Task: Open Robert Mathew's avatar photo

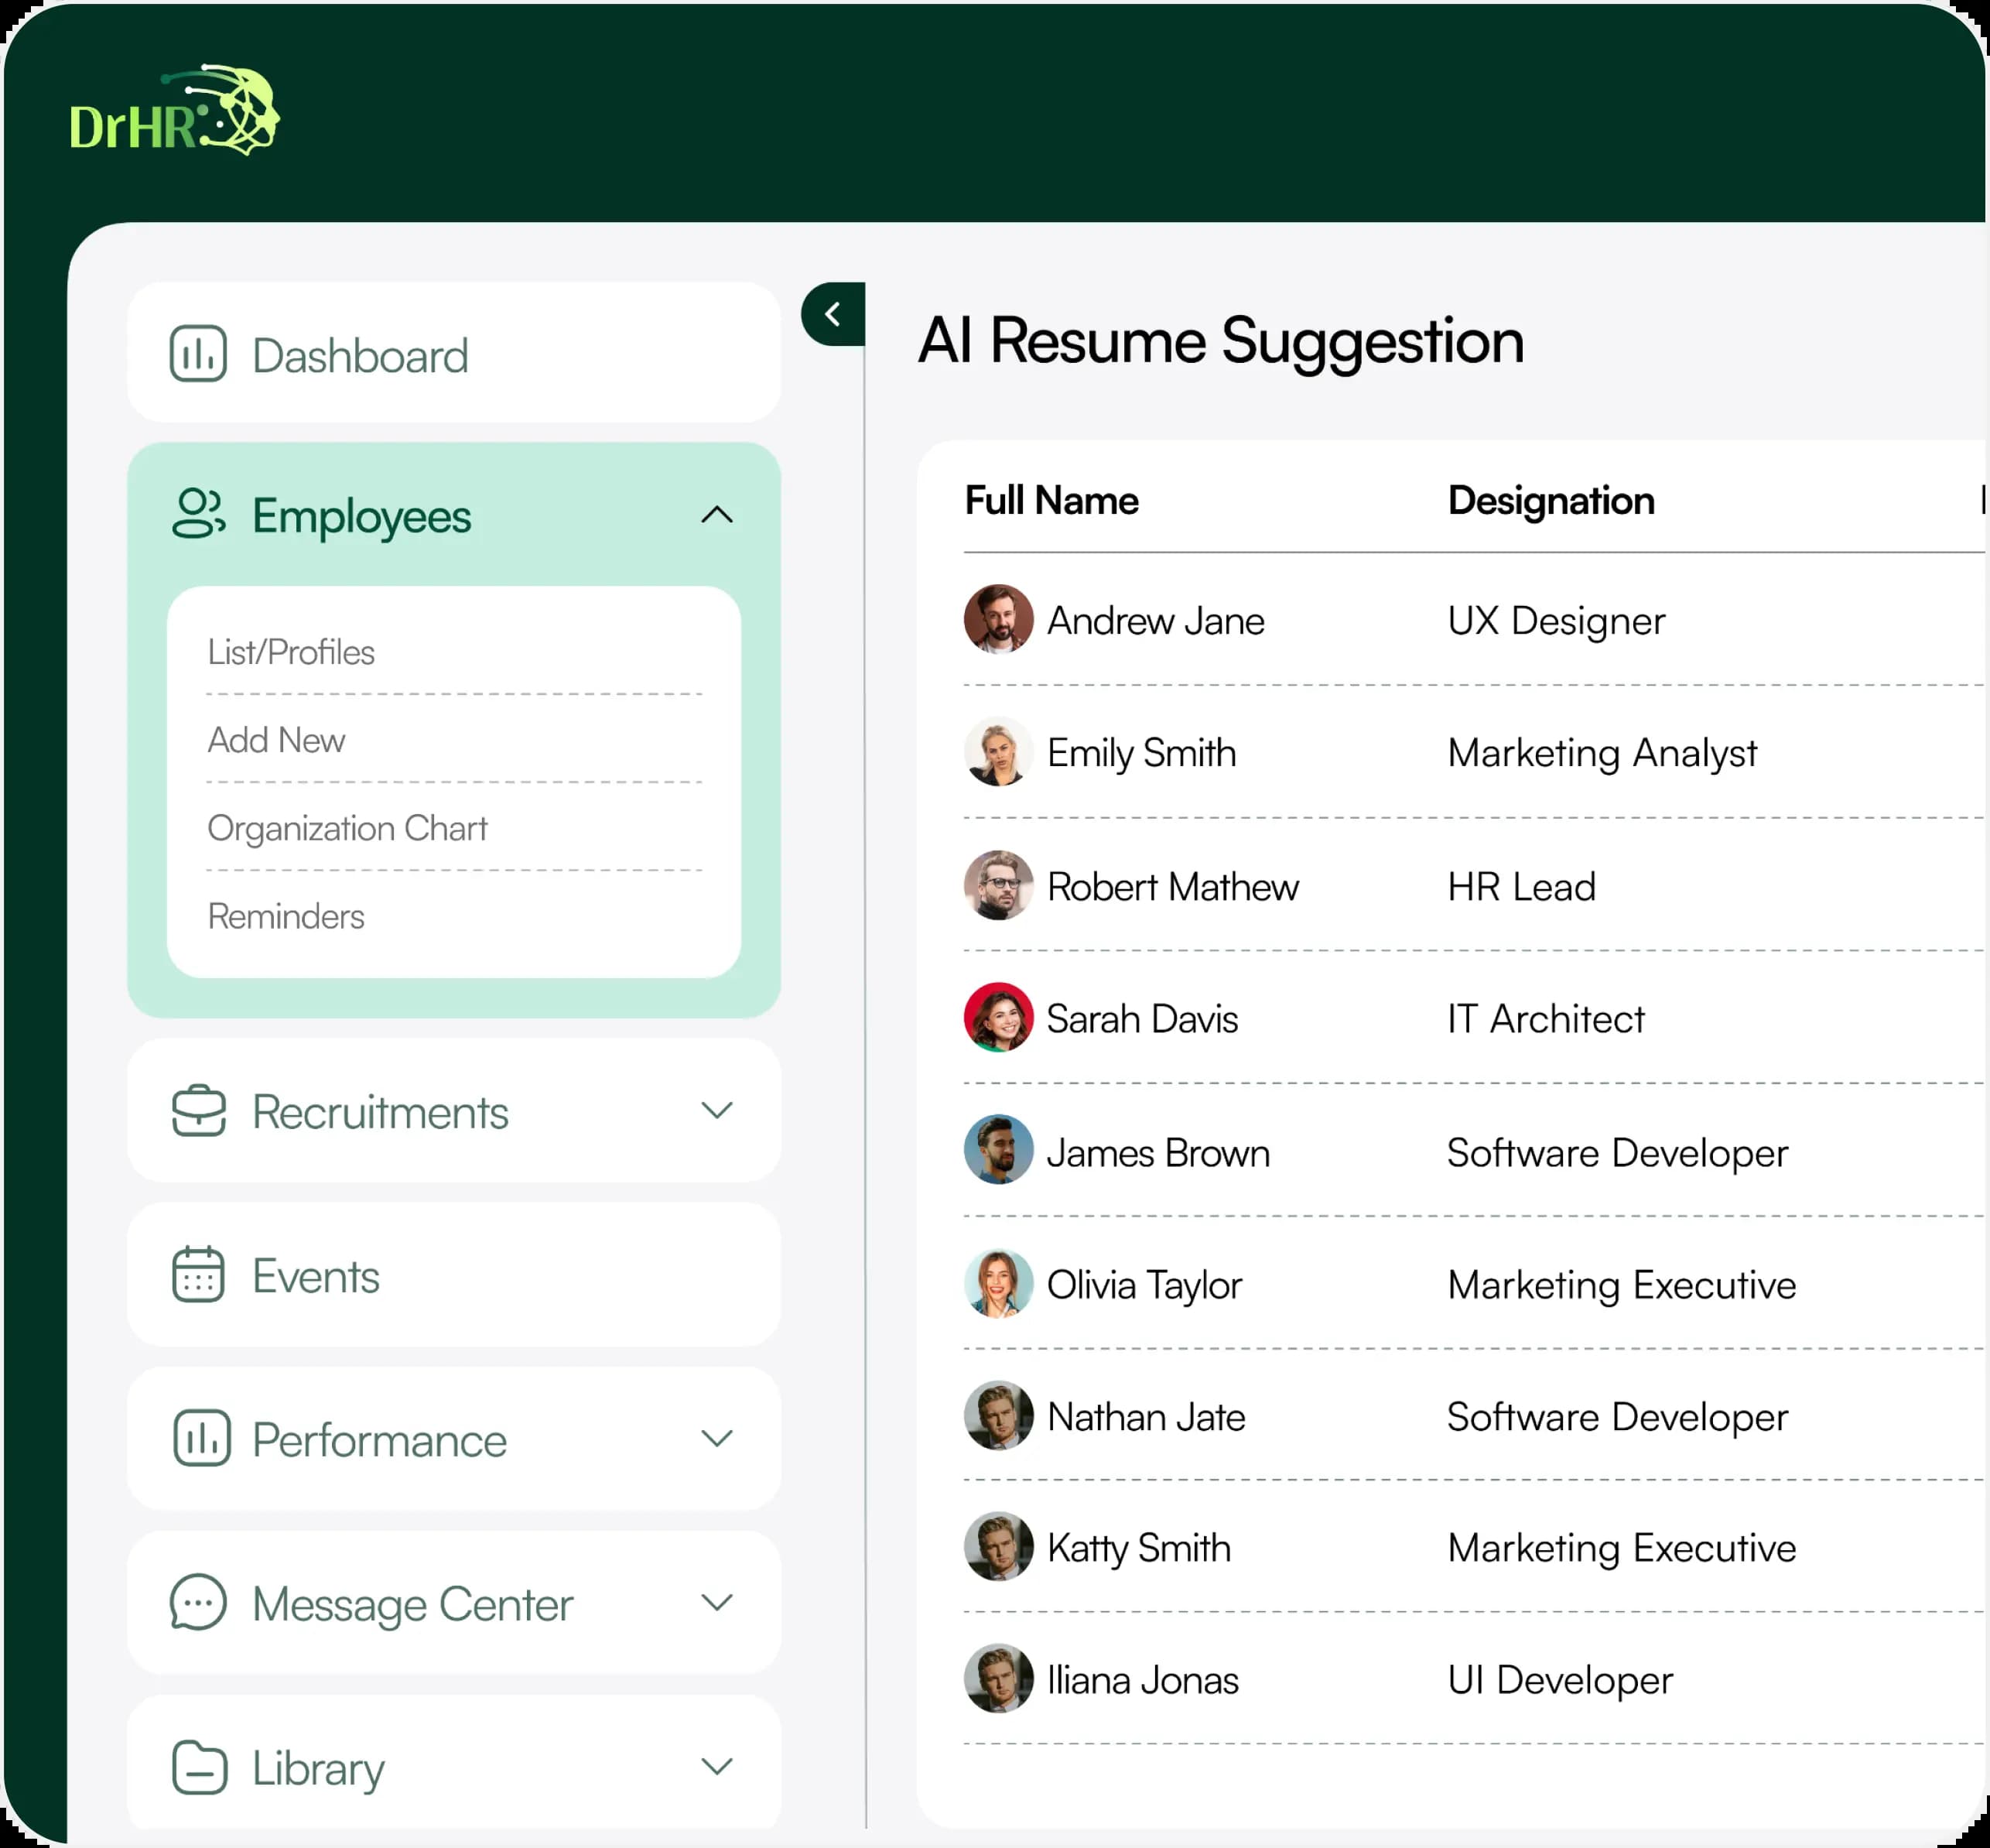Action: [x=998, y=885]
